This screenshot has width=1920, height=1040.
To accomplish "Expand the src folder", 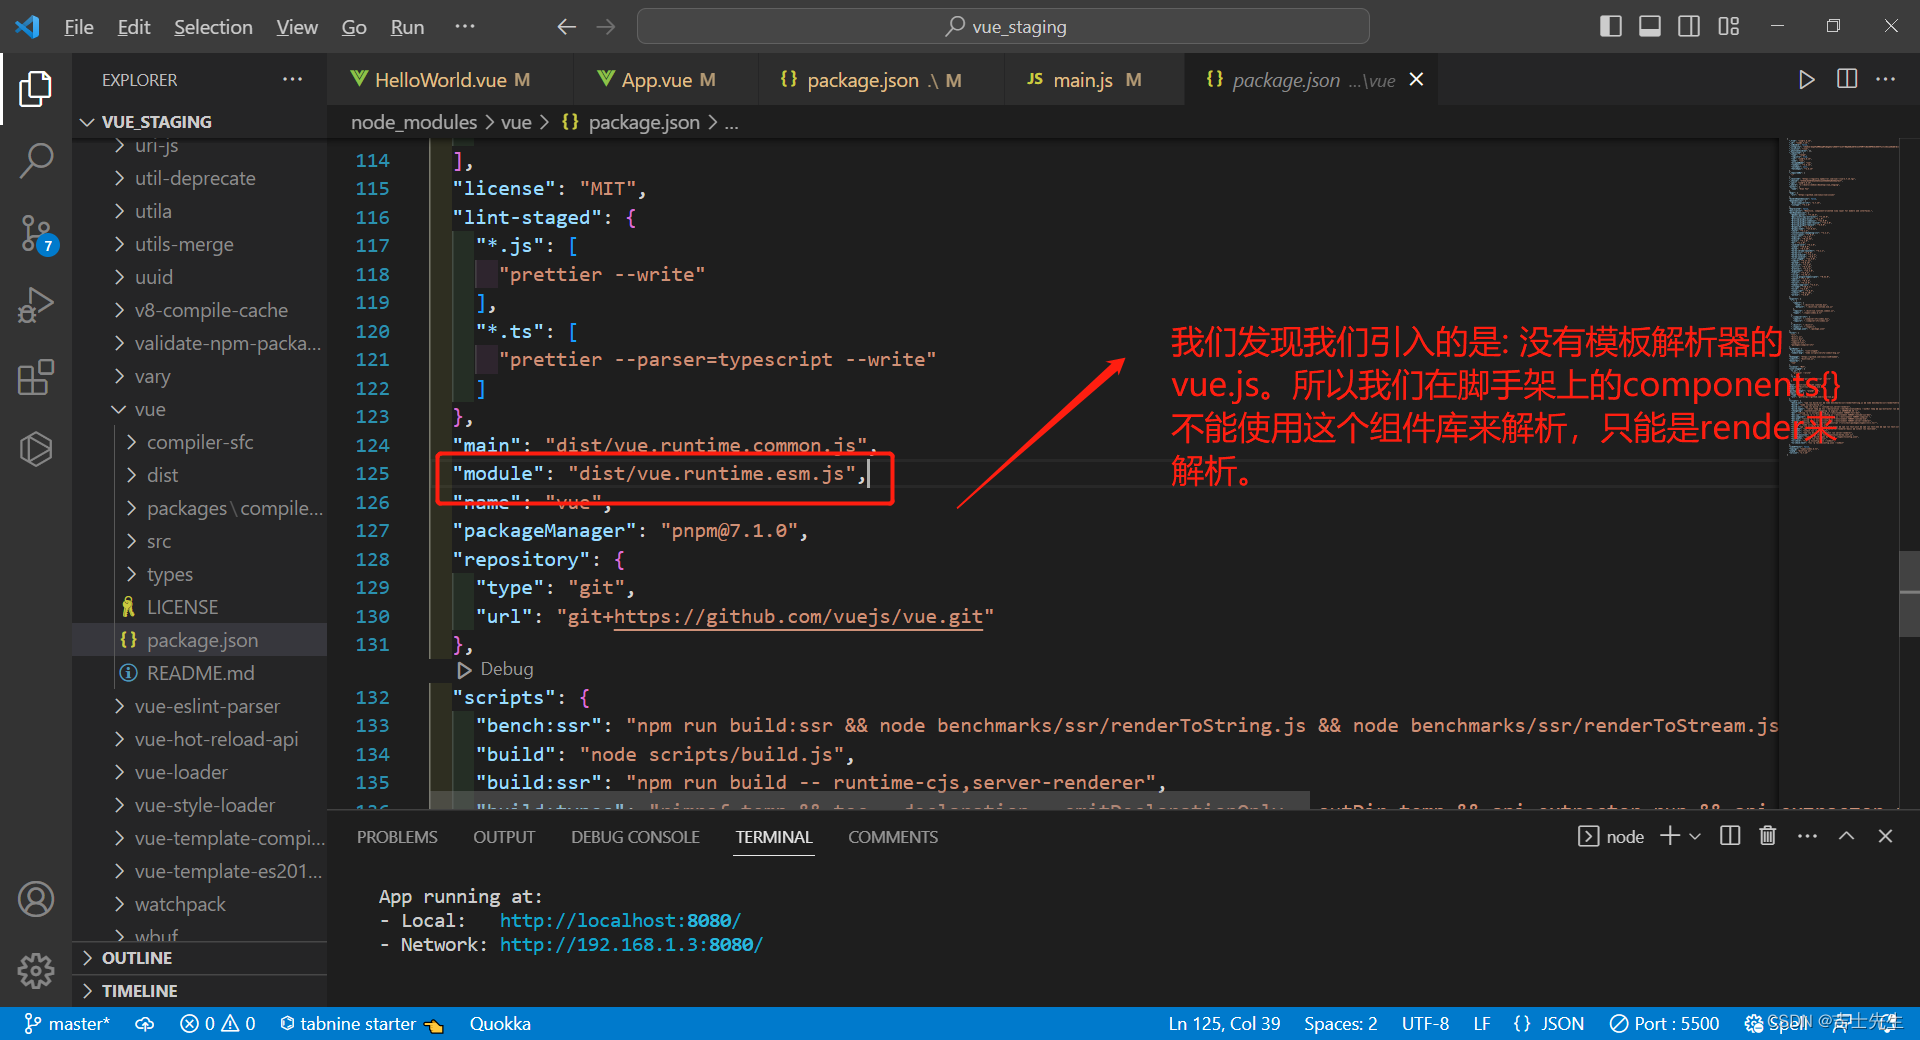I will point(200,541).
